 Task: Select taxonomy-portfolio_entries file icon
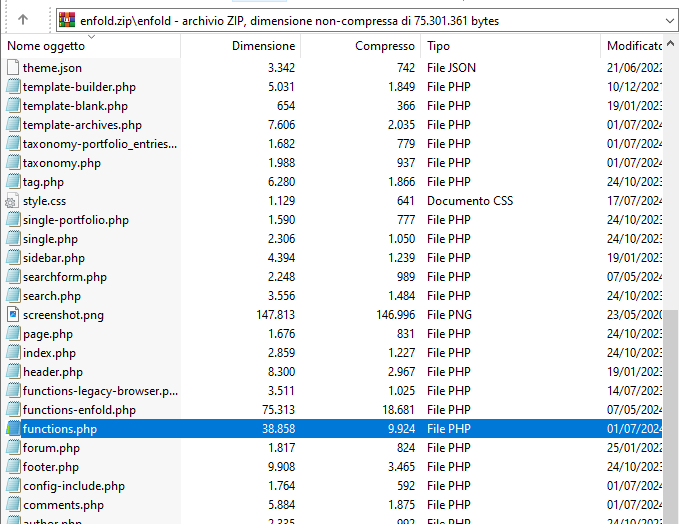(13, 144)
